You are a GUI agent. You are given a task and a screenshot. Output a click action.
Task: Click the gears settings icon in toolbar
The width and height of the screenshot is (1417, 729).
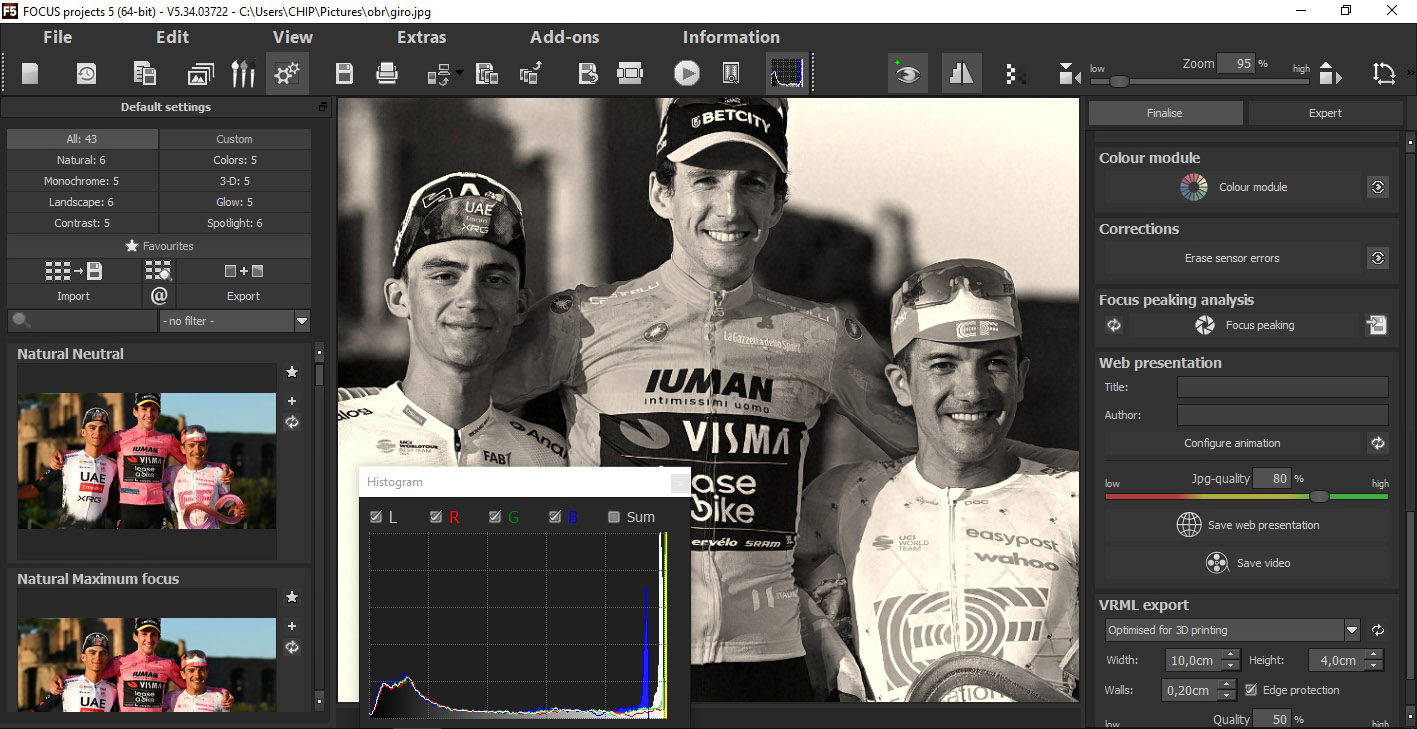[287, 73]
